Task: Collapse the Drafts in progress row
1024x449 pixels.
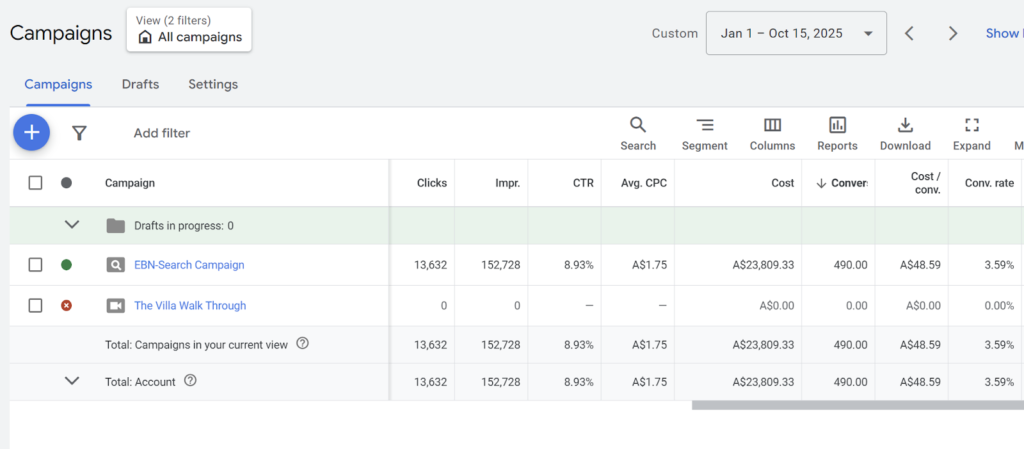Action: pos(72,225)
